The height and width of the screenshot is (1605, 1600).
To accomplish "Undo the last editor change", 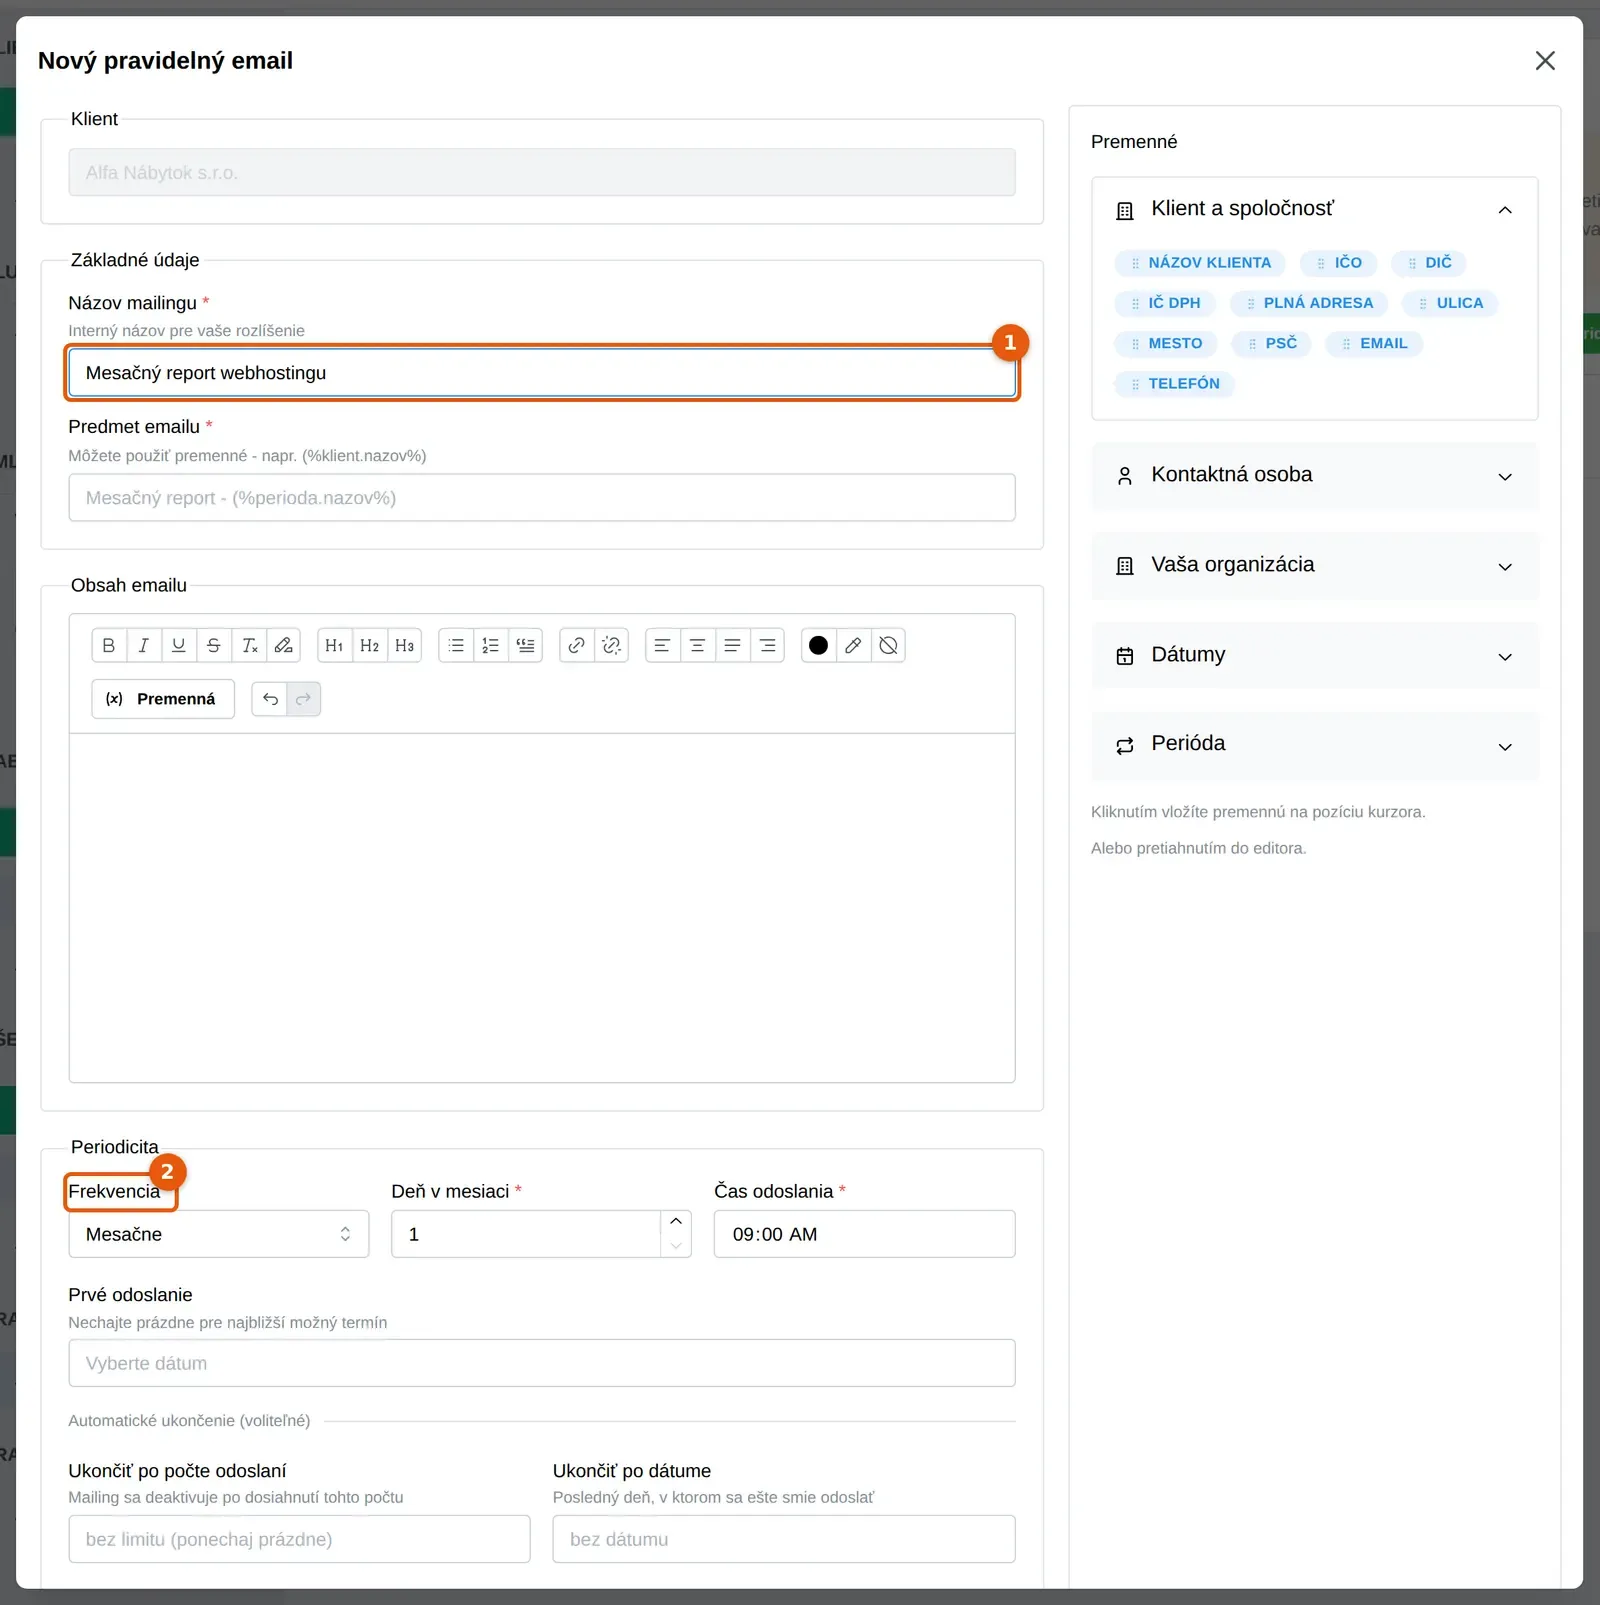I will point(270,699).
